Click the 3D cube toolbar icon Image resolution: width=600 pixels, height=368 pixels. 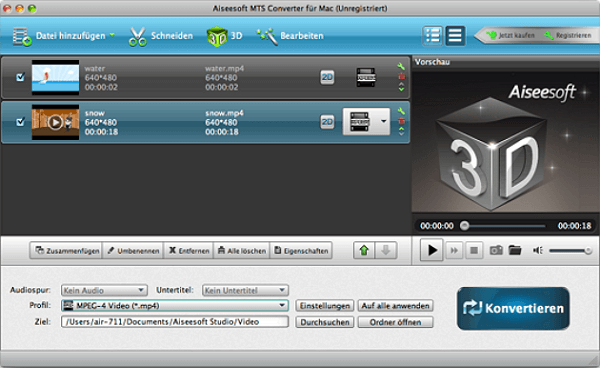pos(217,36)
